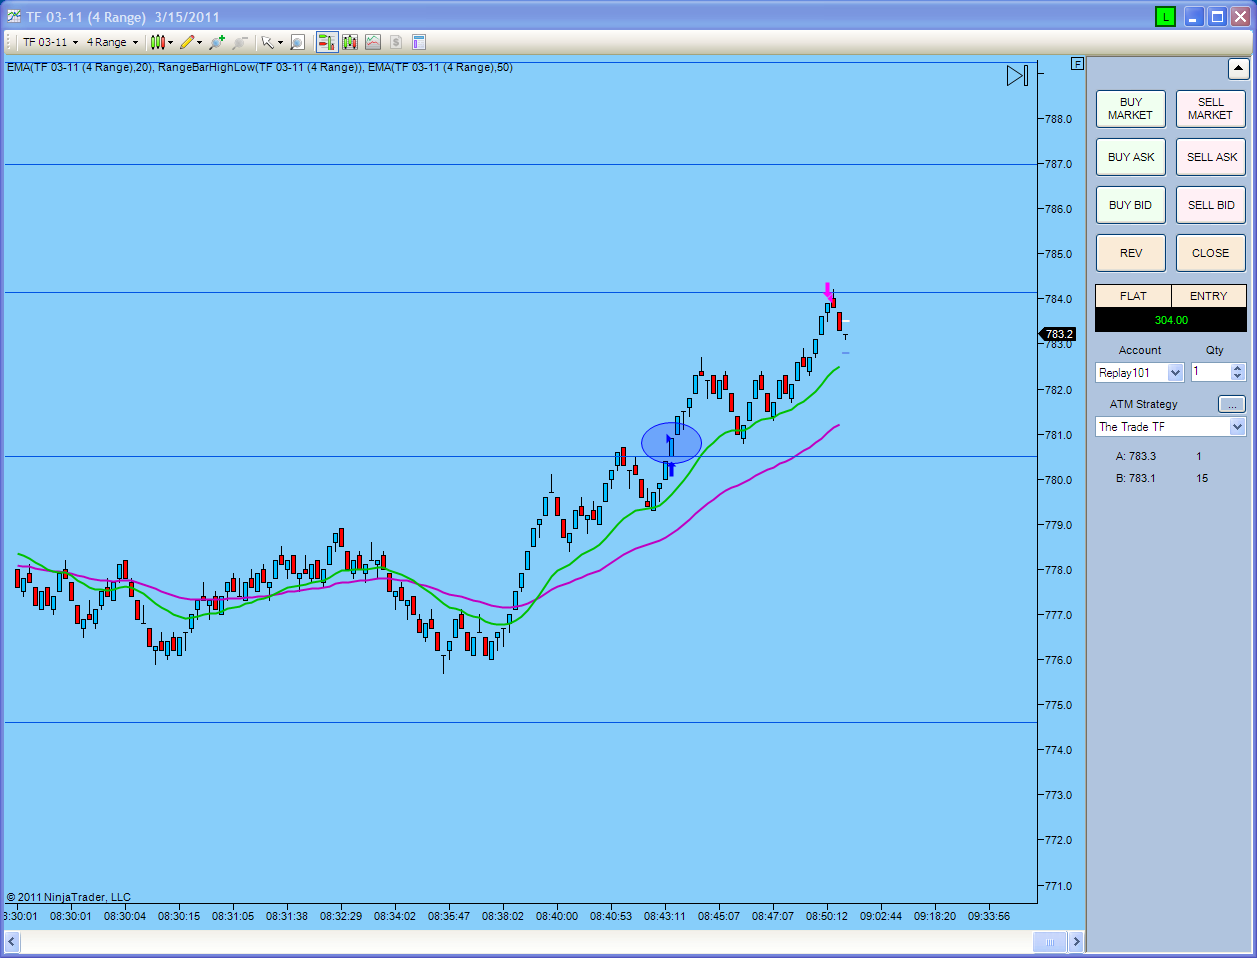Click the SELL BID button
1257x958 pixels.
pos(1210,205)
